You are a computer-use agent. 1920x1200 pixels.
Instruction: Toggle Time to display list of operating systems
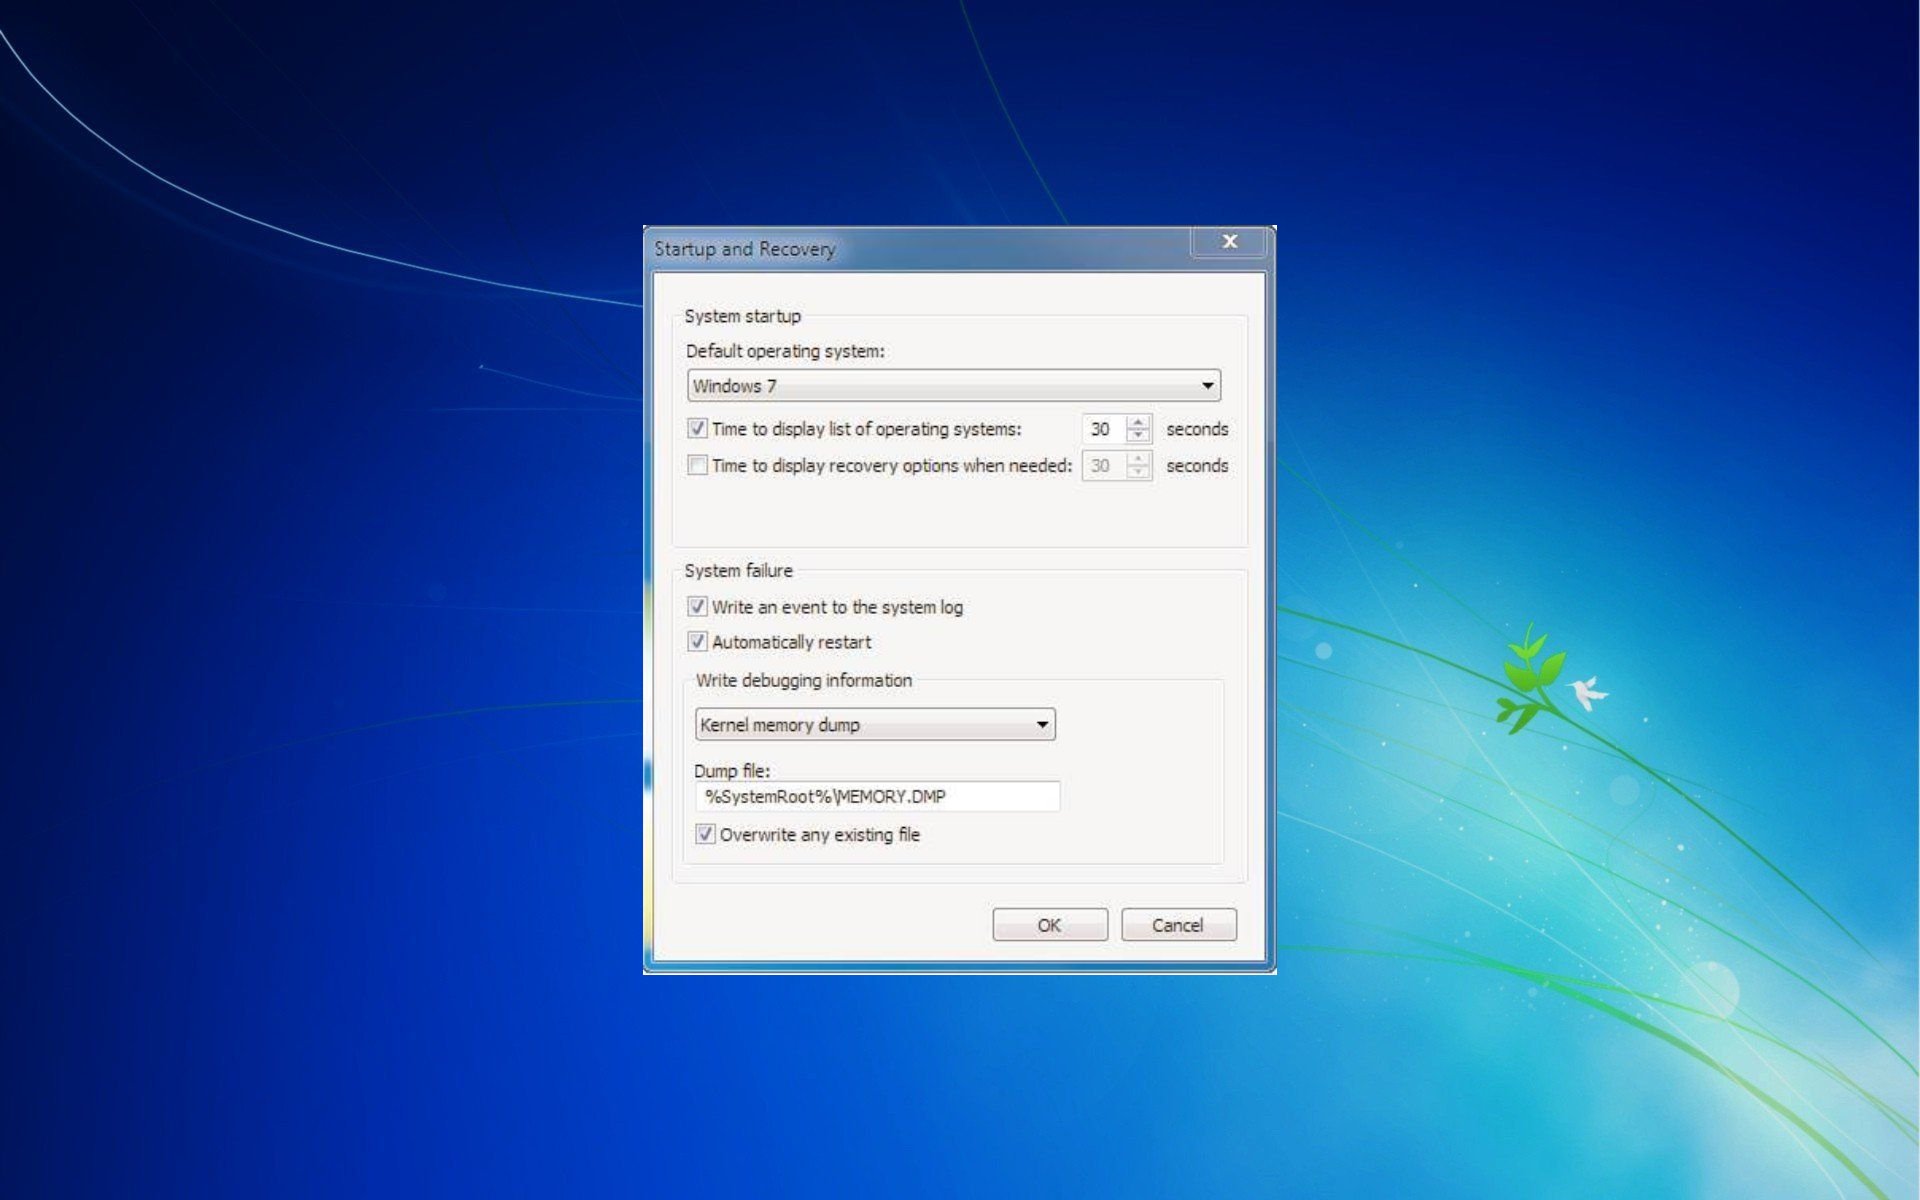[x=698, y=429]
